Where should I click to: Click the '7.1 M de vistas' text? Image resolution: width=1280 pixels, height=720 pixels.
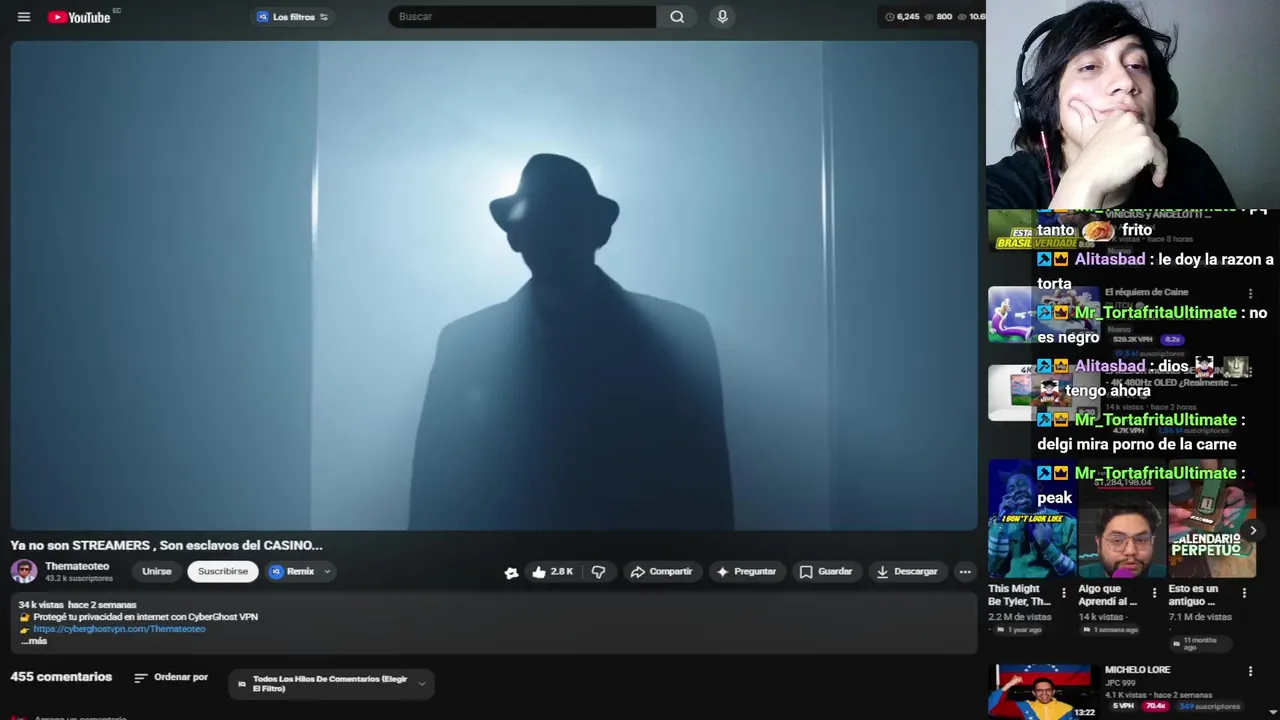[x=1201, y=617]
